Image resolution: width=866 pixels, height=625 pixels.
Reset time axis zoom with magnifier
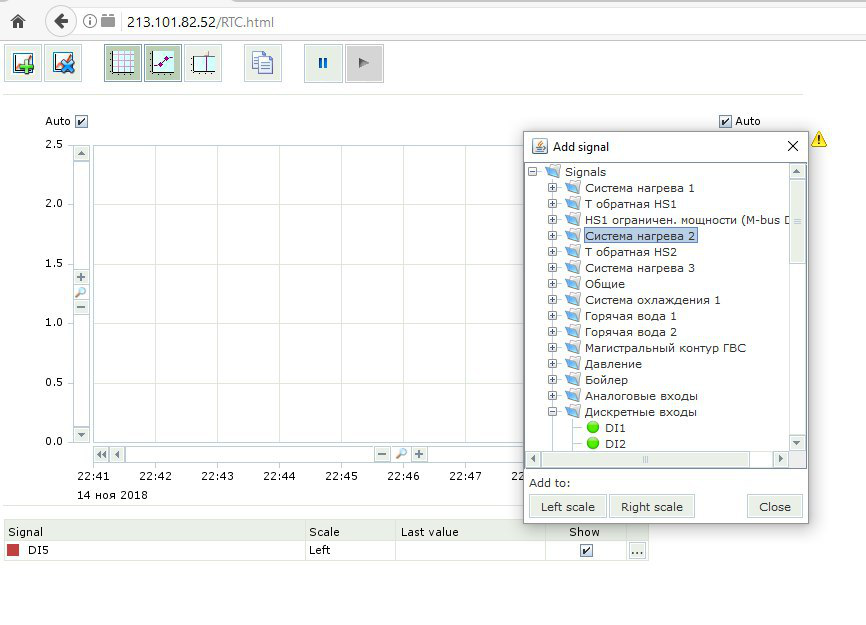click(401, 454)
